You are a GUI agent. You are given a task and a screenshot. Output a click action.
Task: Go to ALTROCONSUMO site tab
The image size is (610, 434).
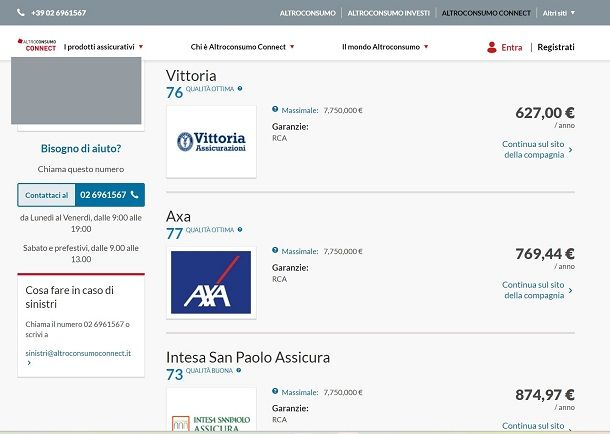click(307, 13)
